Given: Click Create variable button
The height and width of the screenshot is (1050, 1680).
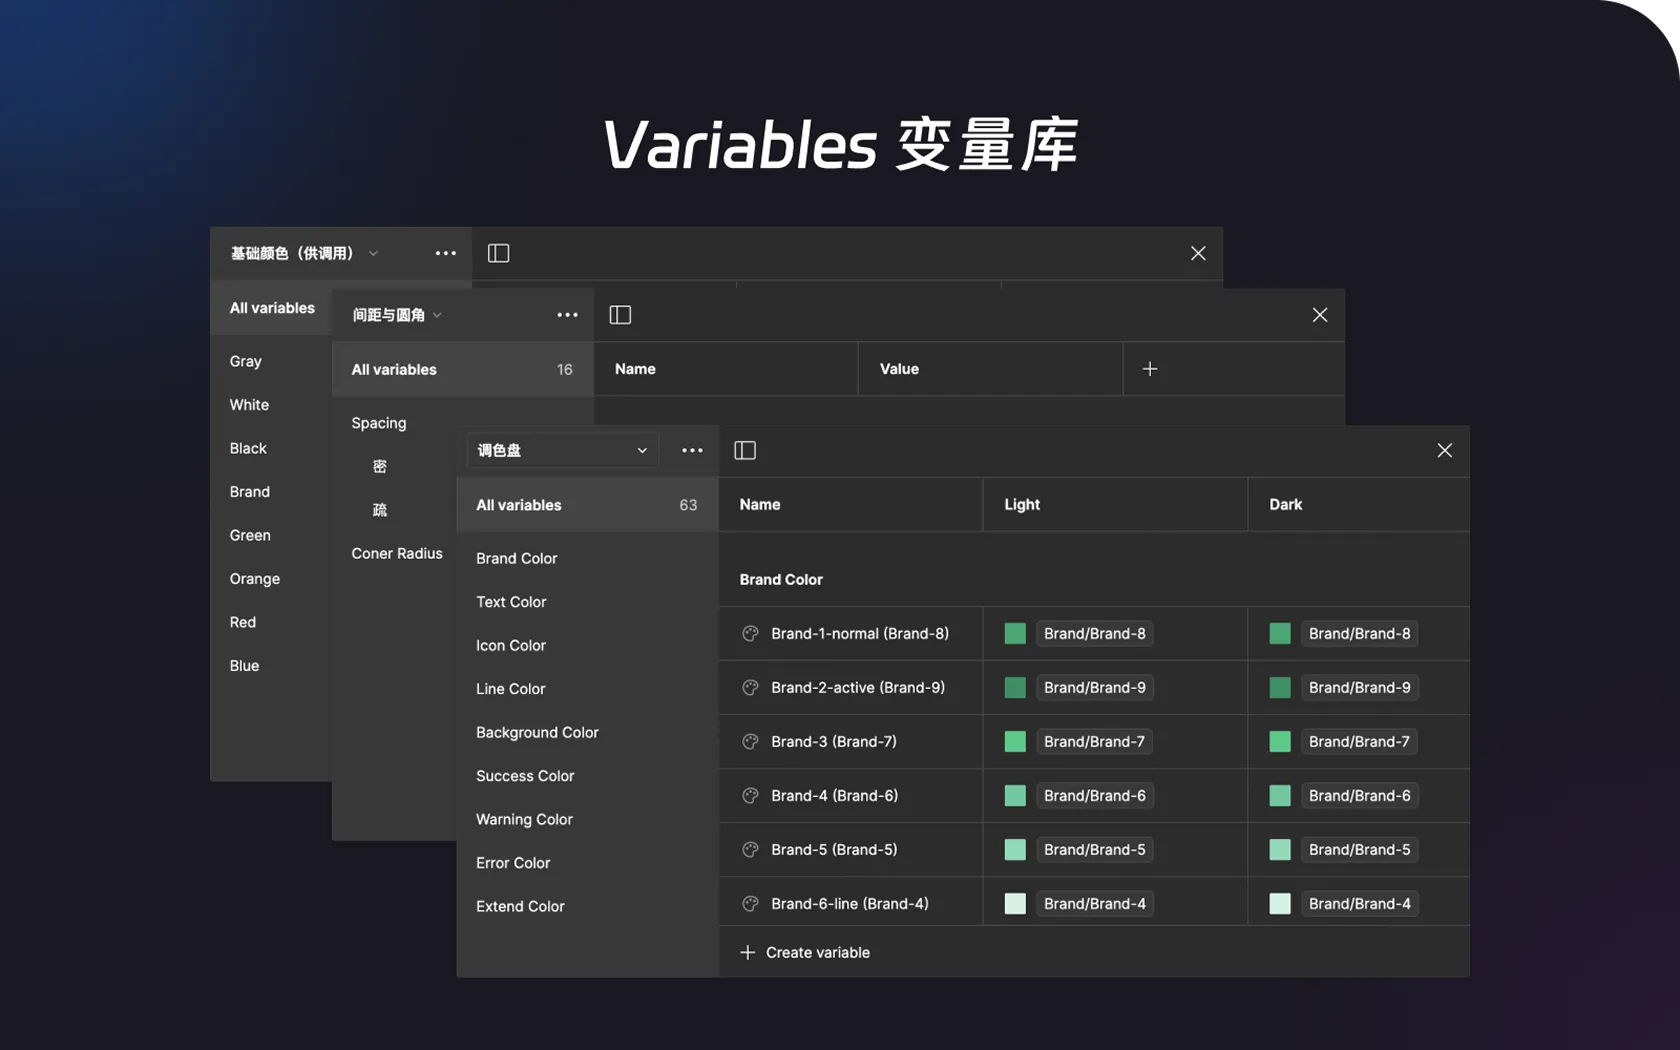Looking at the screenshot, I should [805, 952].
